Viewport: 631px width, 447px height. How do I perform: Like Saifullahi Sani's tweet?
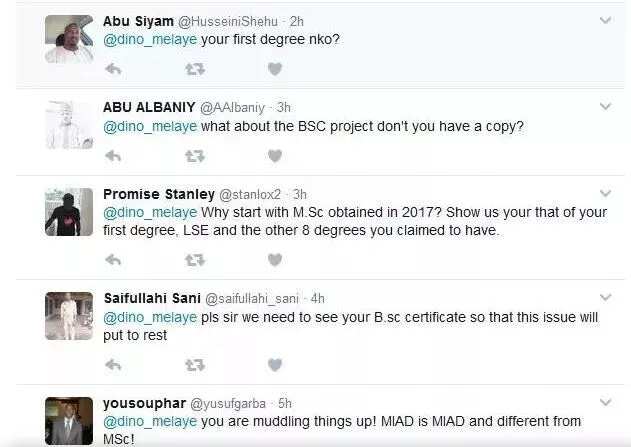pyautogui.click(x=275, y=365)
